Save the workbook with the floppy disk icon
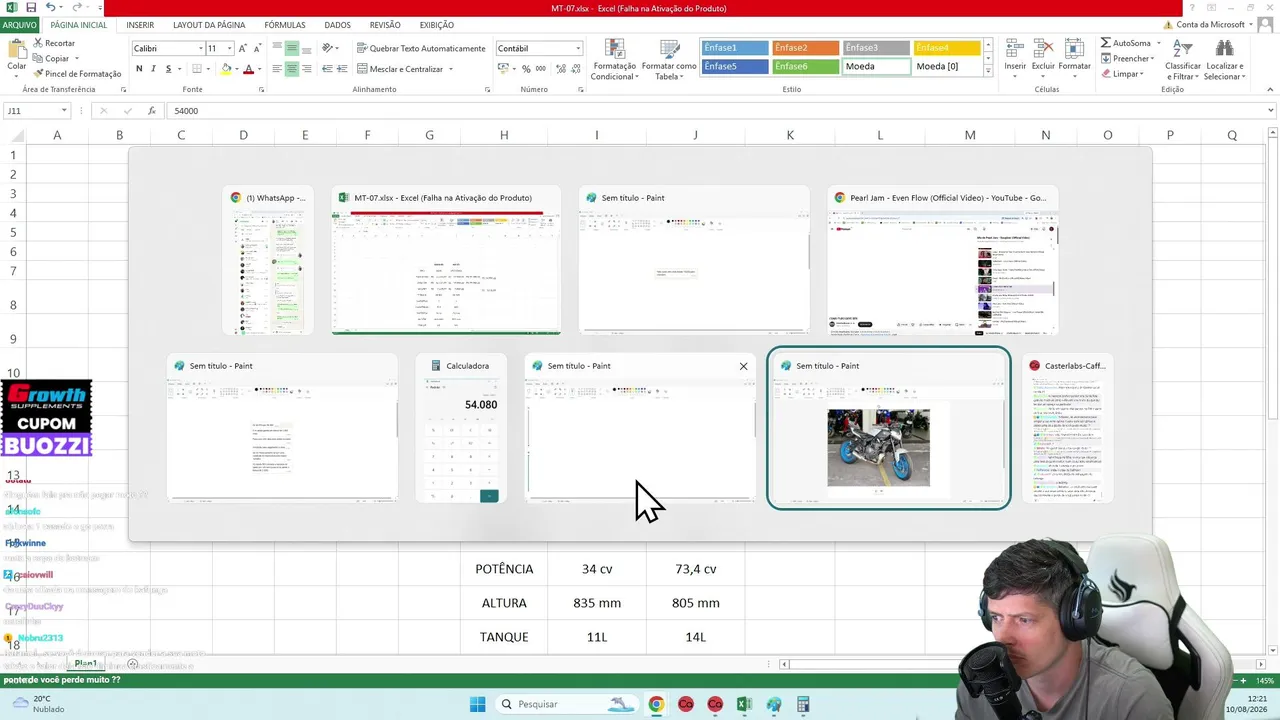1280x720 pixels. pos(30,8)
